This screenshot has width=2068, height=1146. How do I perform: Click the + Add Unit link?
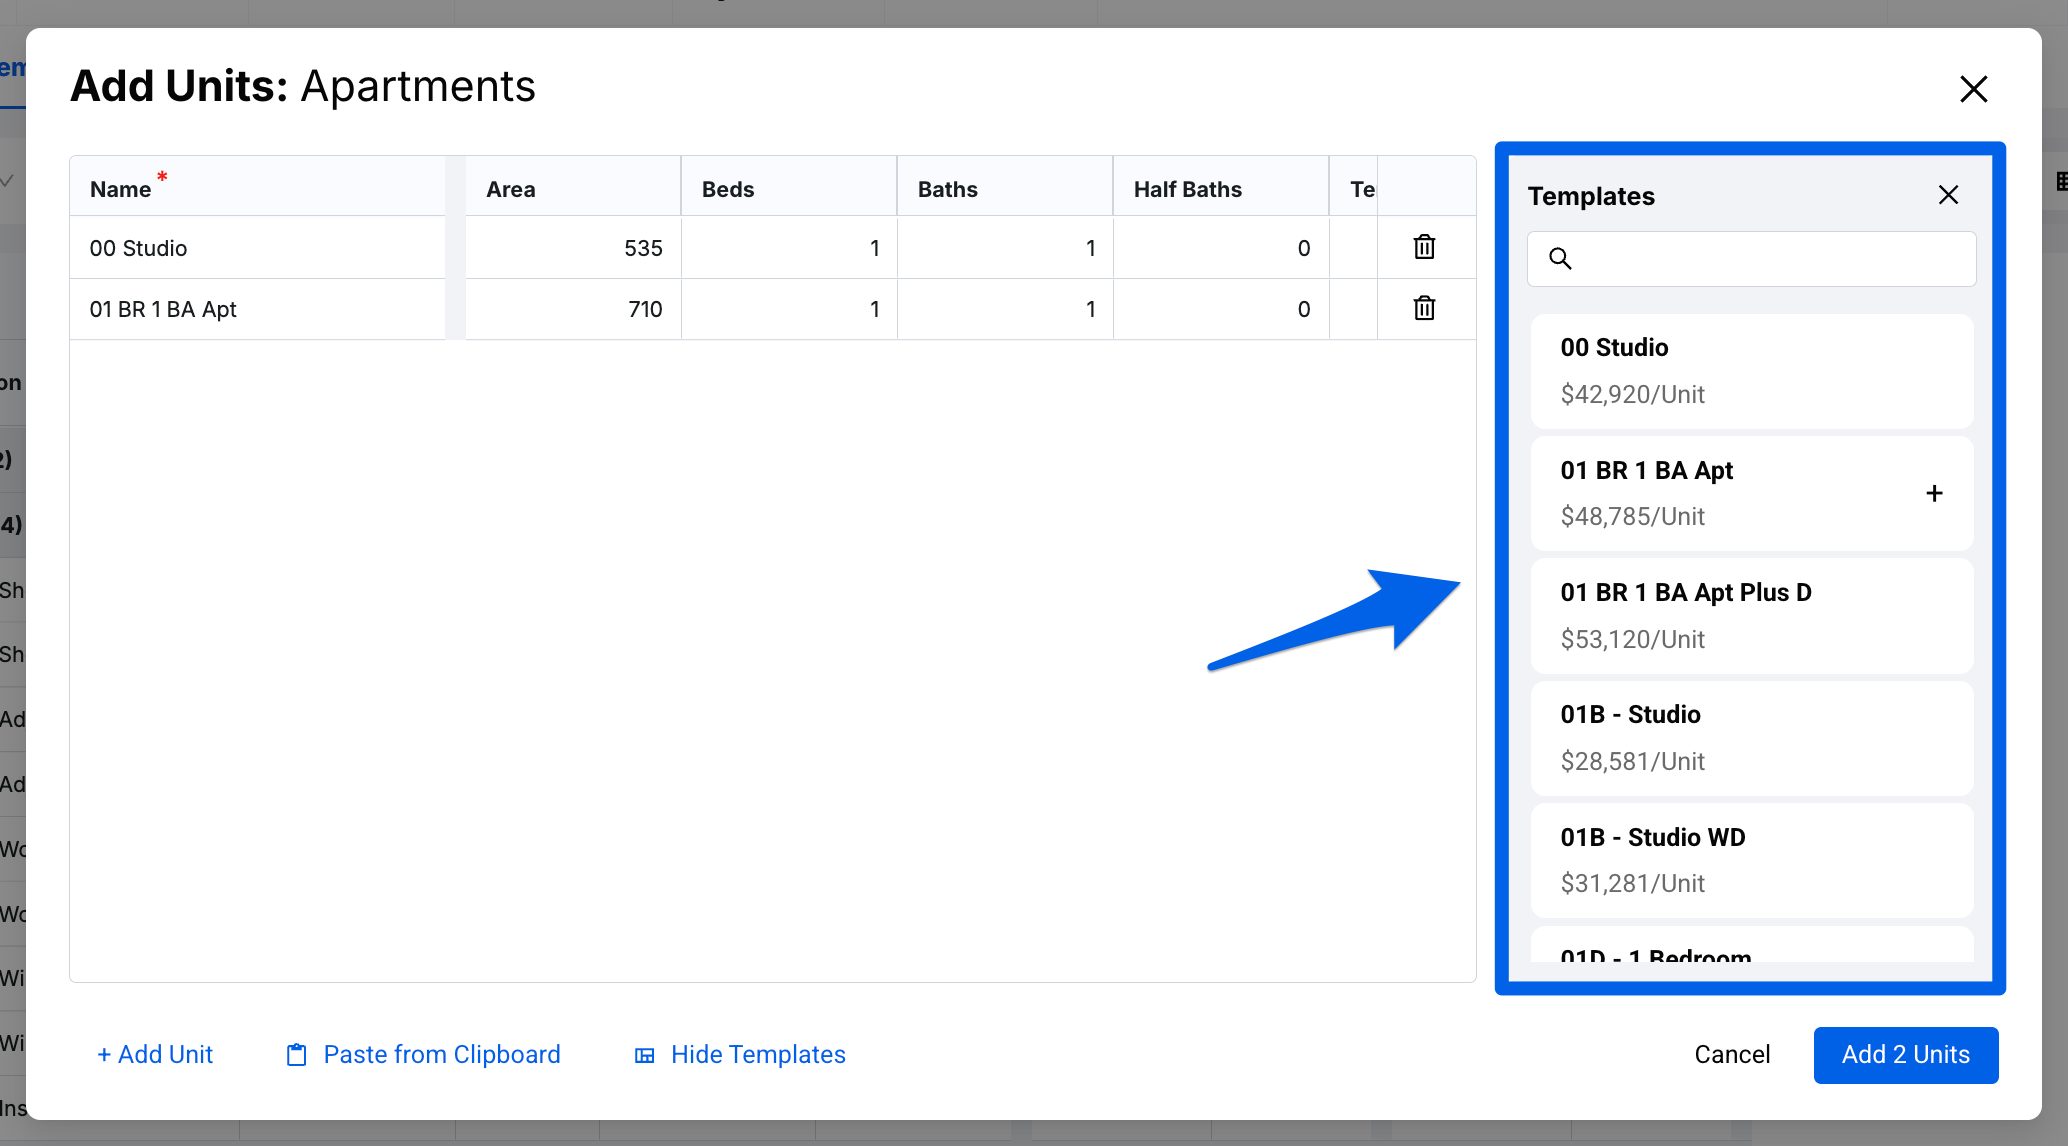tap(155, 1055)
